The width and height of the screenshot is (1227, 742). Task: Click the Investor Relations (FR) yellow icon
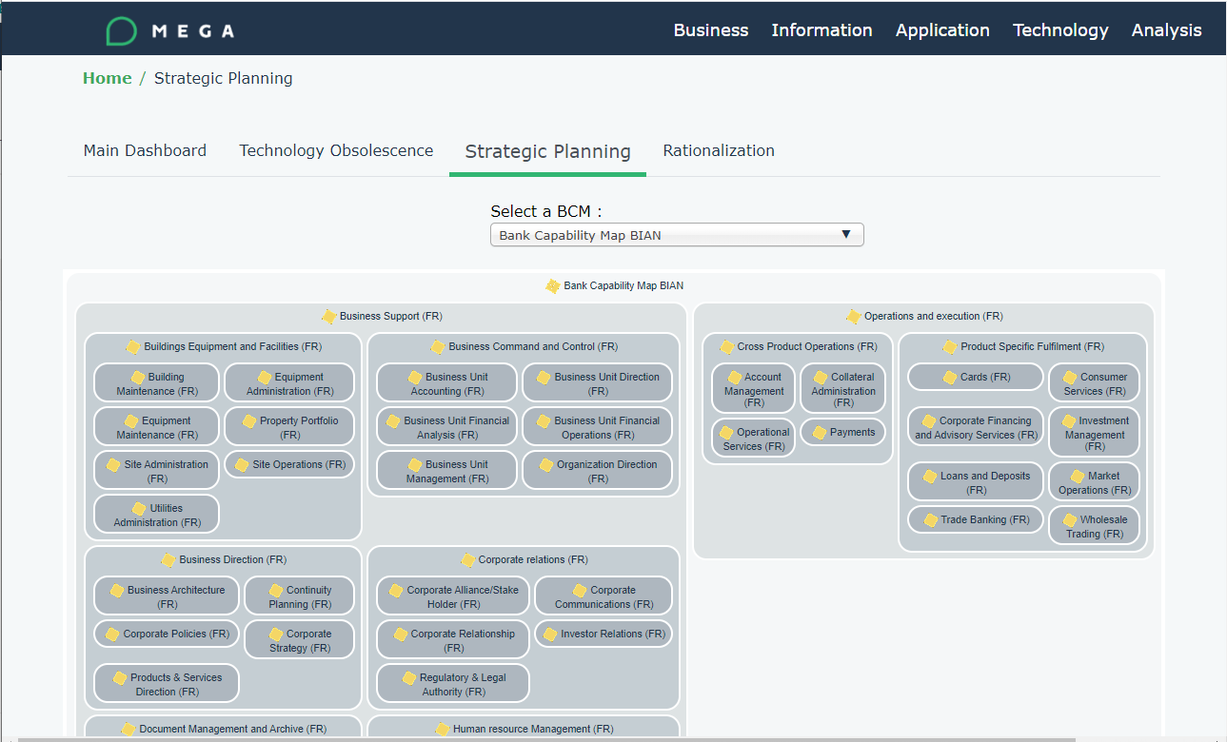point(549,634)
